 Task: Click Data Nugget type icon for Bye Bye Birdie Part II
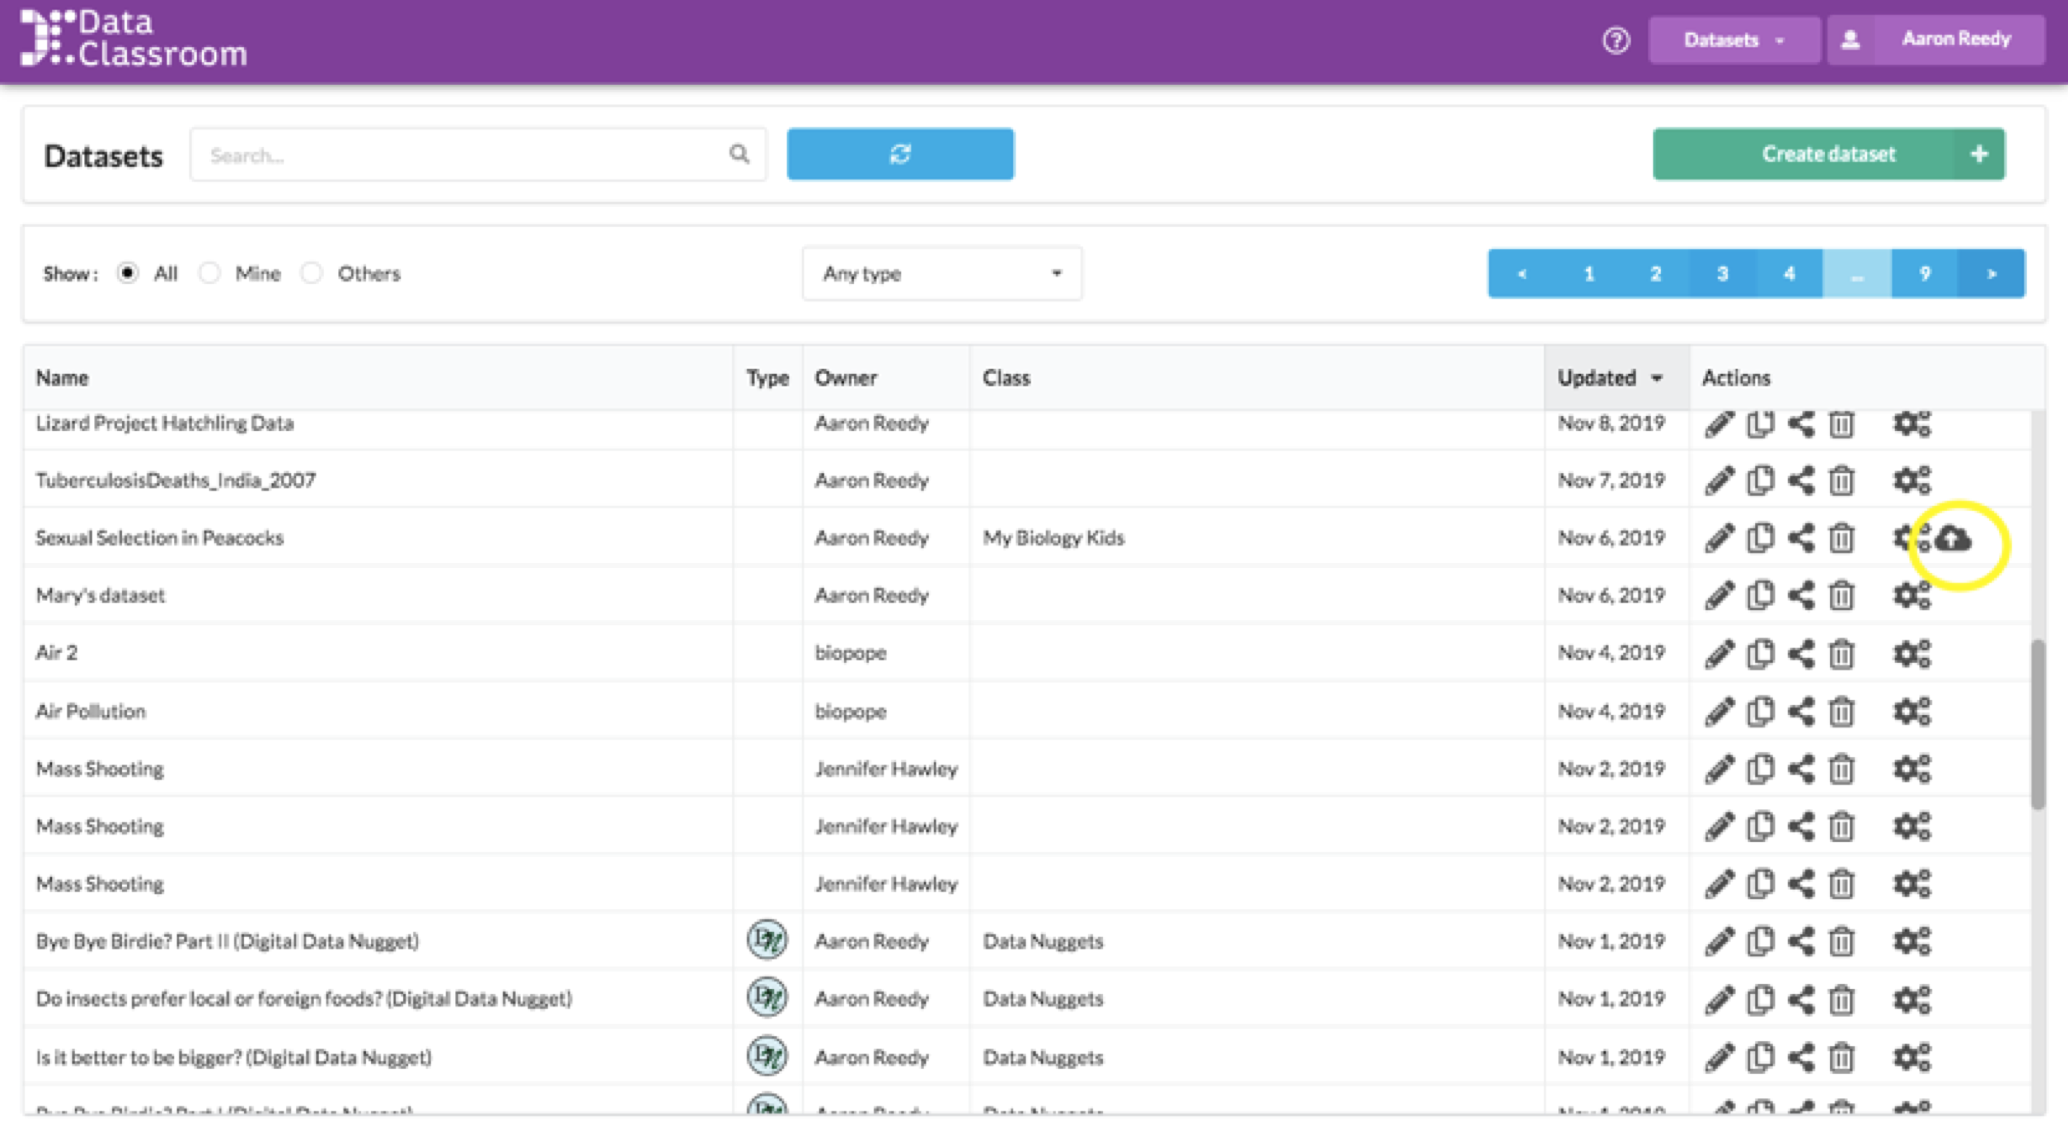click(767, 940)
